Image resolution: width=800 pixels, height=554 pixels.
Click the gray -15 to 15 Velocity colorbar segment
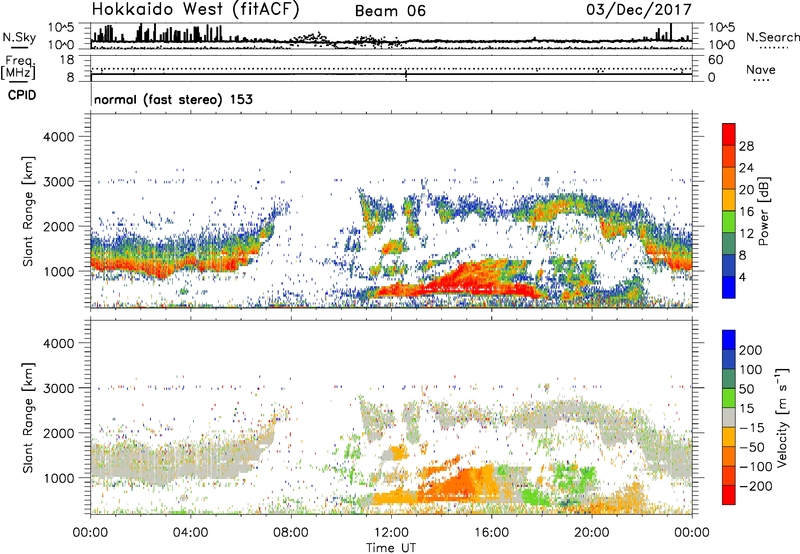(729, 417)
